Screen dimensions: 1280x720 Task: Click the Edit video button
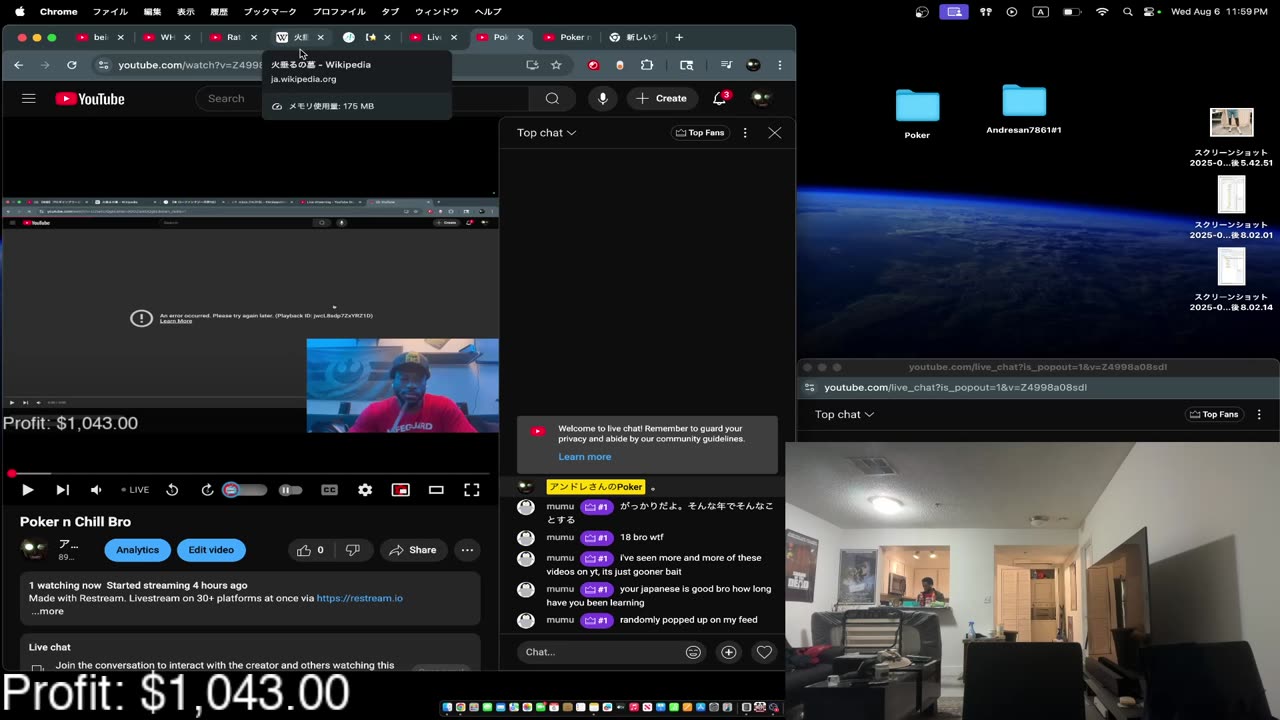[x=211, y=550]
